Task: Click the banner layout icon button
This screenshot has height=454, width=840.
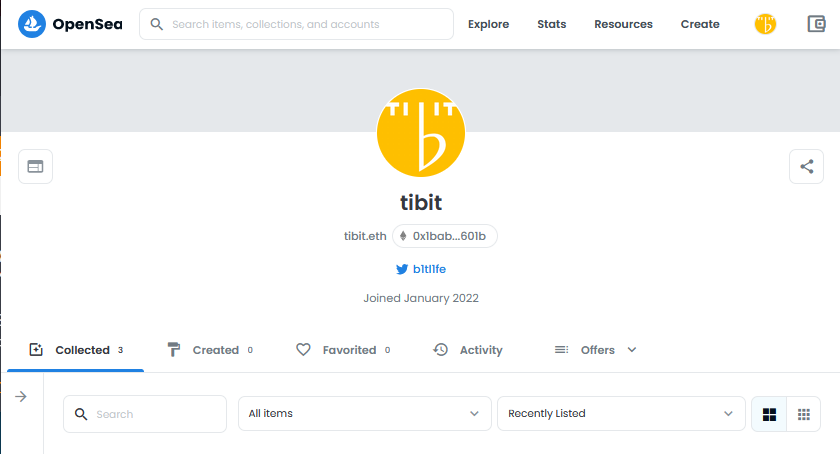Action: coord(35,166)
